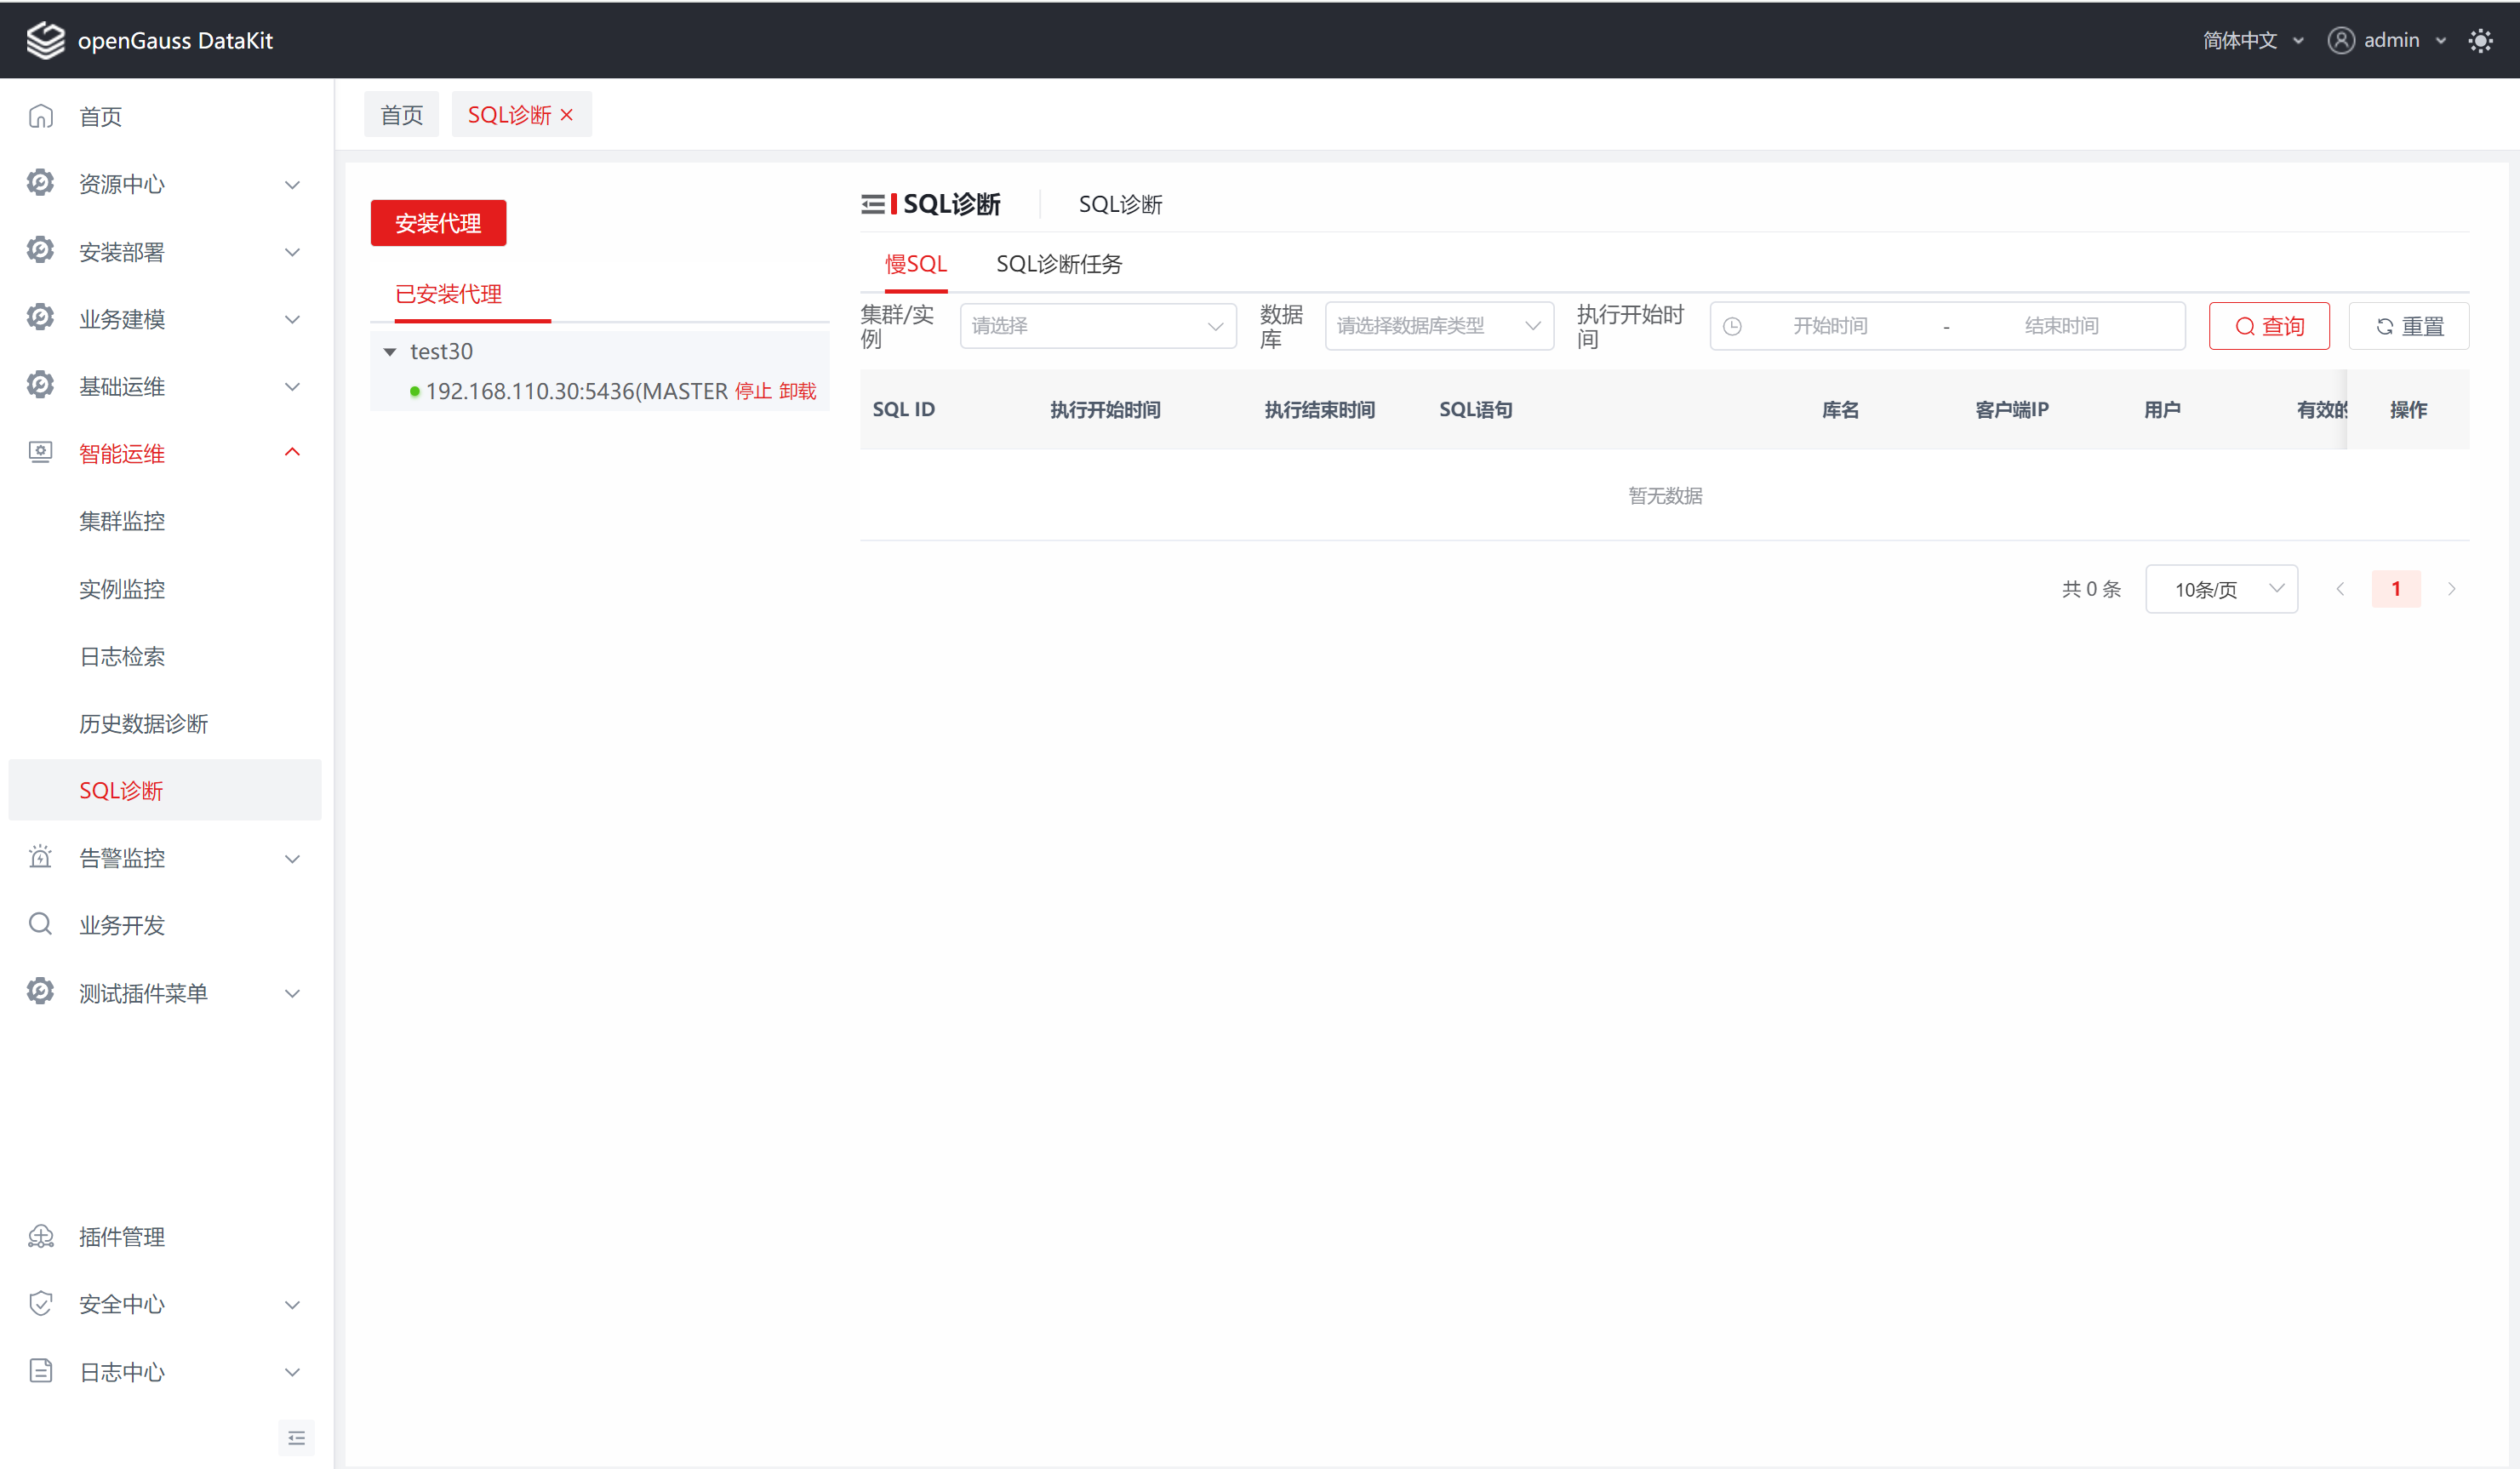
Task: Open the 集群/实例 dropdown
Action: [x=1097, y=326]
